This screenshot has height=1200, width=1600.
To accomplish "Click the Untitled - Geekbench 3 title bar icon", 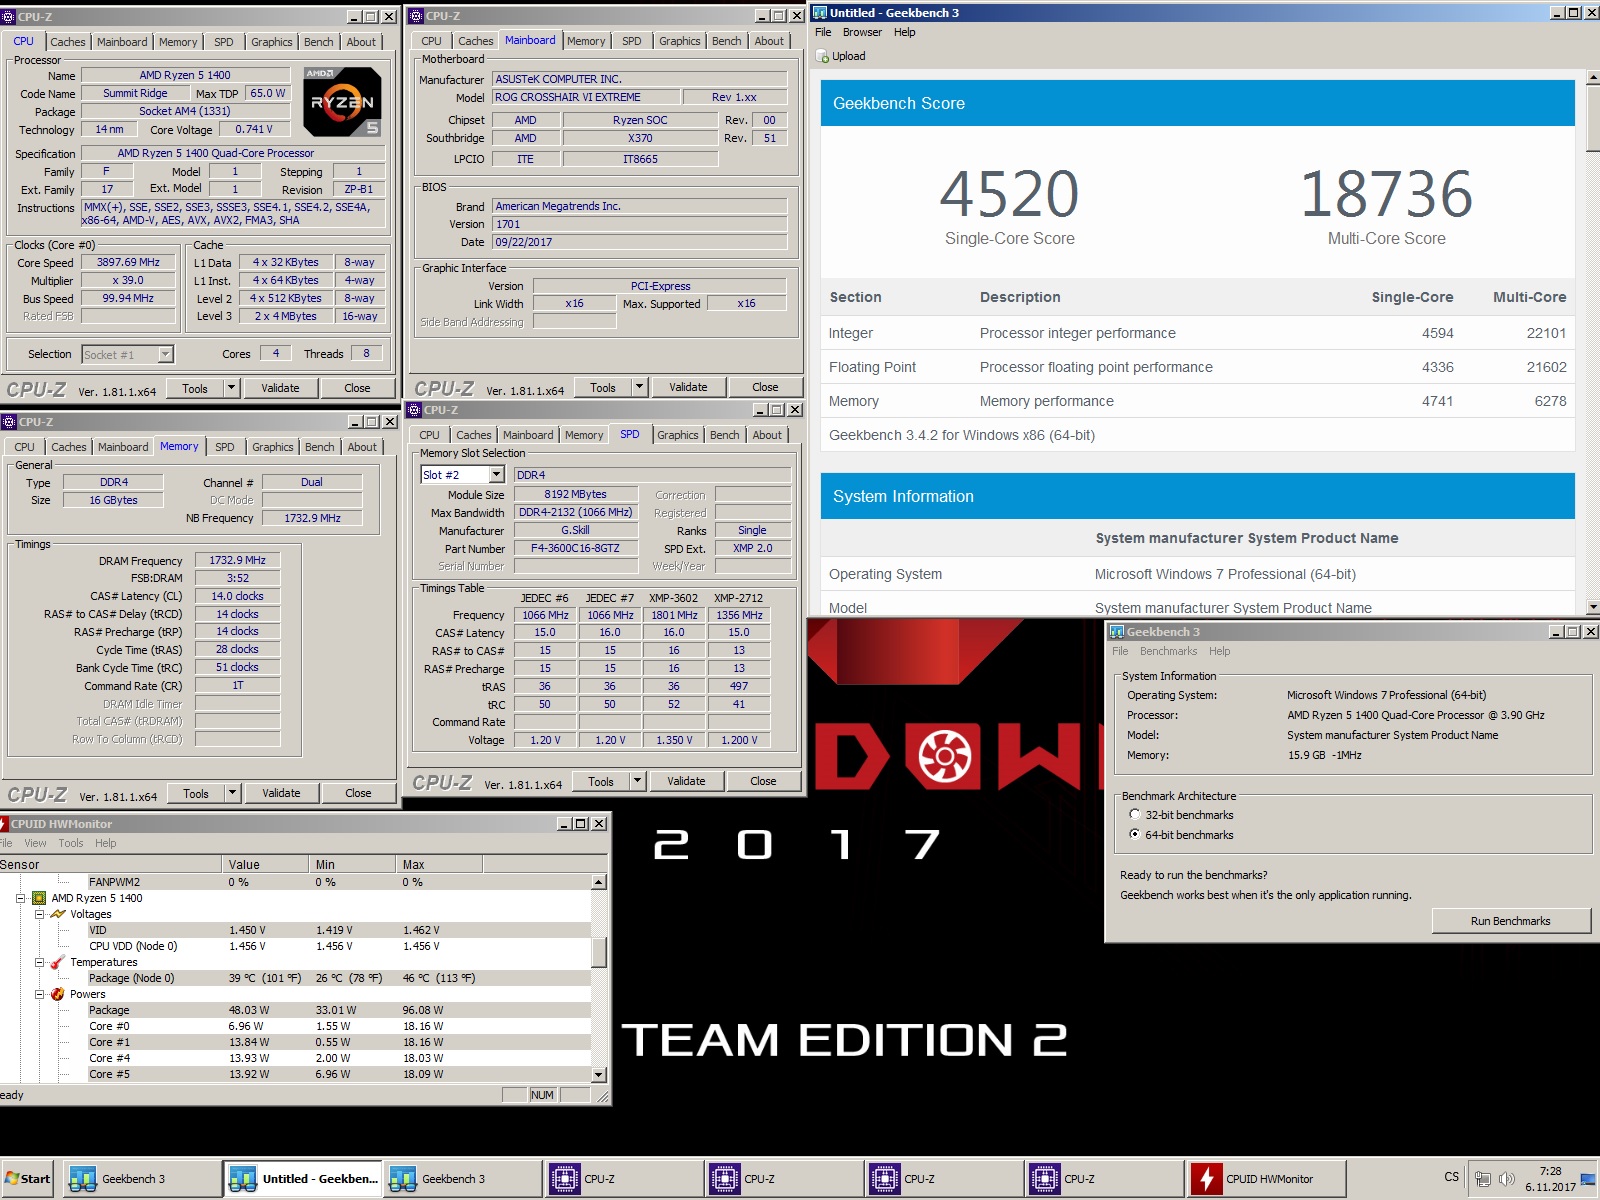I will (x=820, y=13).
